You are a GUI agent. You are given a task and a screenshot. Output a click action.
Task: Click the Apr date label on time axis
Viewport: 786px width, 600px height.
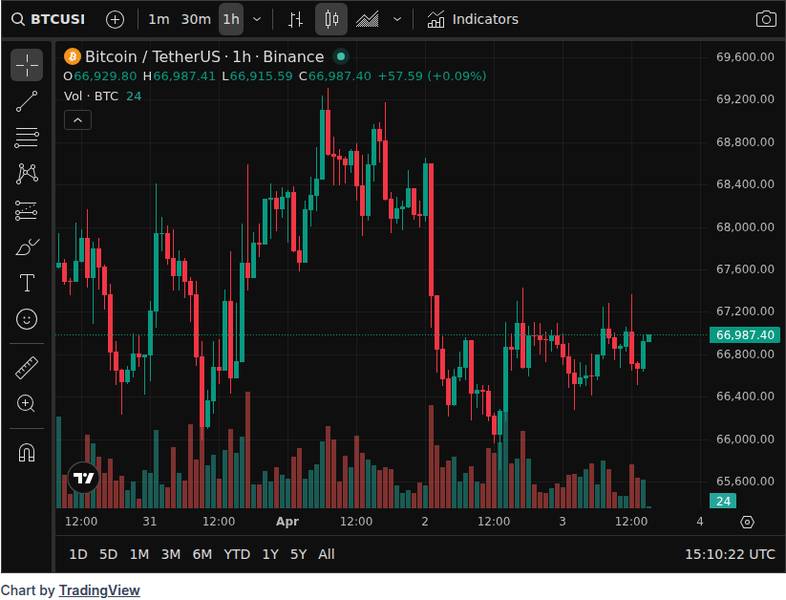pyautogui.click(x=287, y=521)
